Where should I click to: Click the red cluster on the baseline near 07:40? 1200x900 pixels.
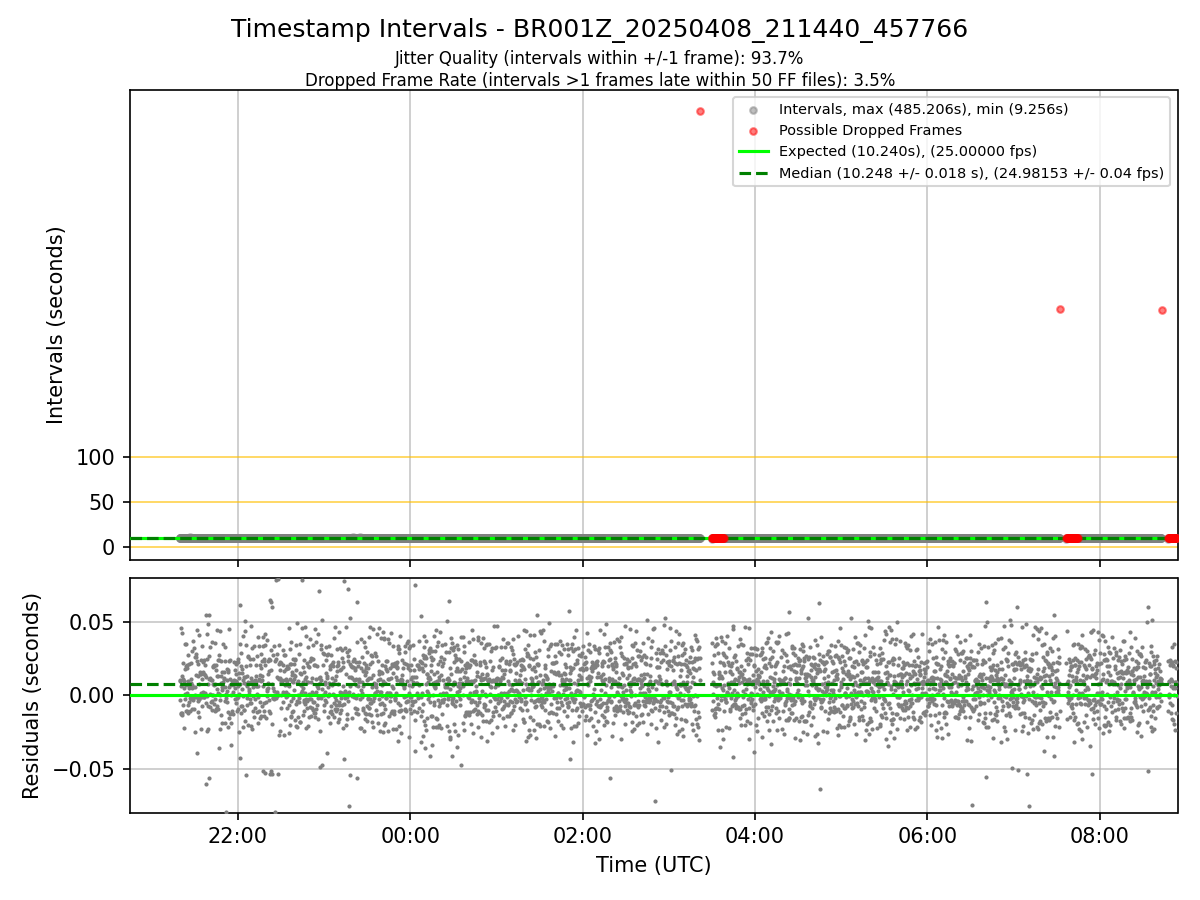pos(1072,538)
